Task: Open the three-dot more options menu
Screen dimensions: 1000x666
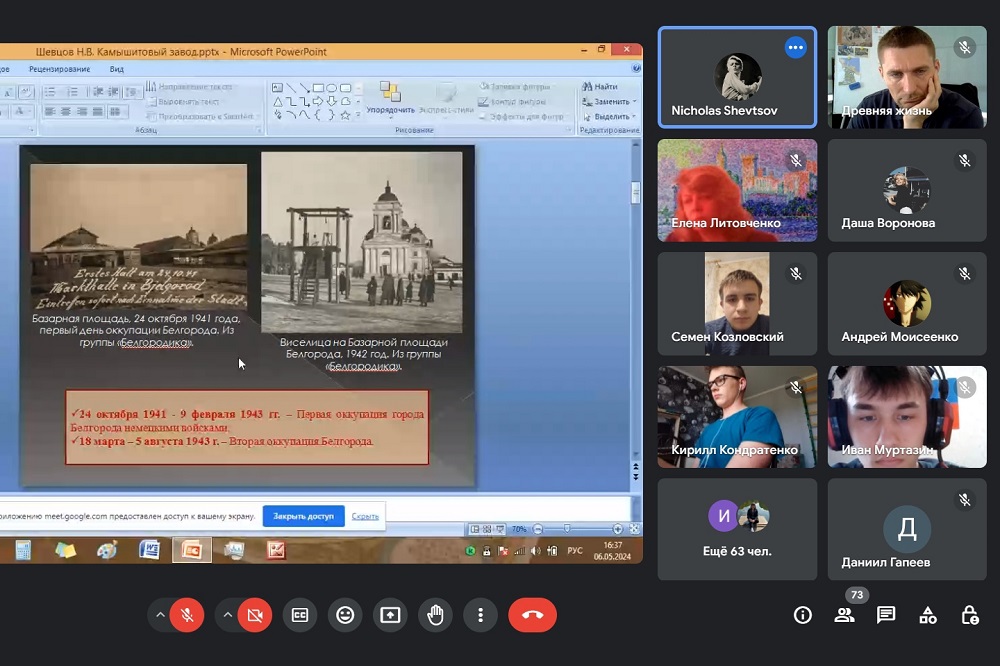Action: coord(481,615)
